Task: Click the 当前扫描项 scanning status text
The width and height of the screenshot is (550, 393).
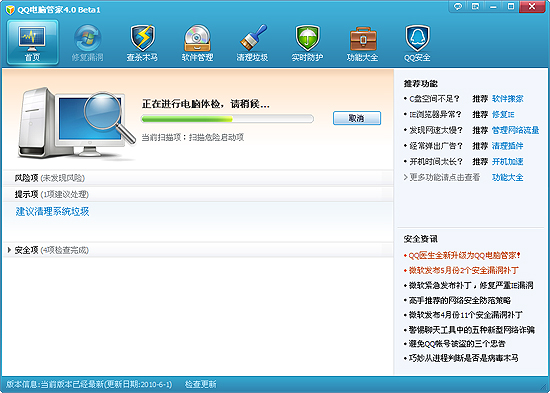Action: pyautogui.click(x=193, y=137)
